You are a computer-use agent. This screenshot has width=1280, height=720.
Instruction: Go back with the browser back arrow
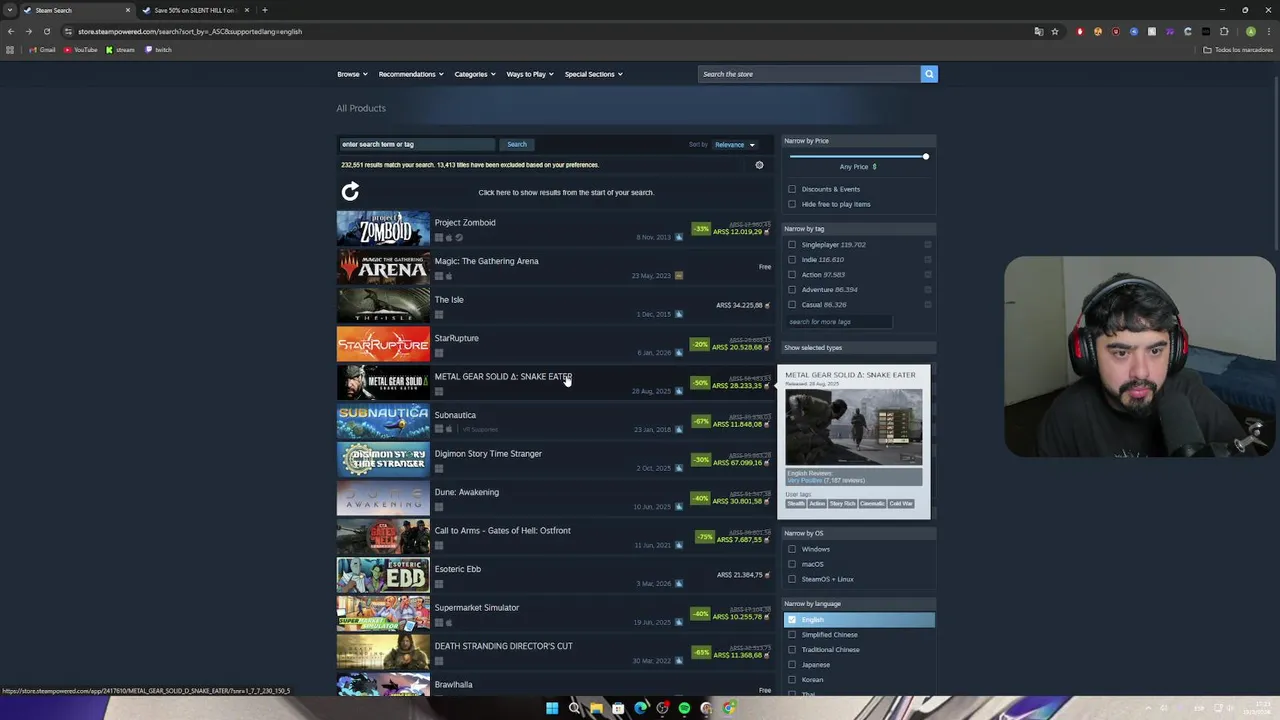click(x=11, y=31)
